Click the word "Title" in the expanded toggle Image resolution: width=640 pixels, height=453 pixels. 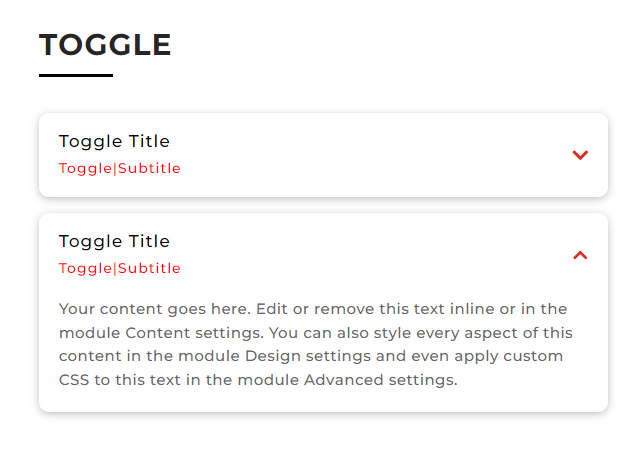coord(150,241)
